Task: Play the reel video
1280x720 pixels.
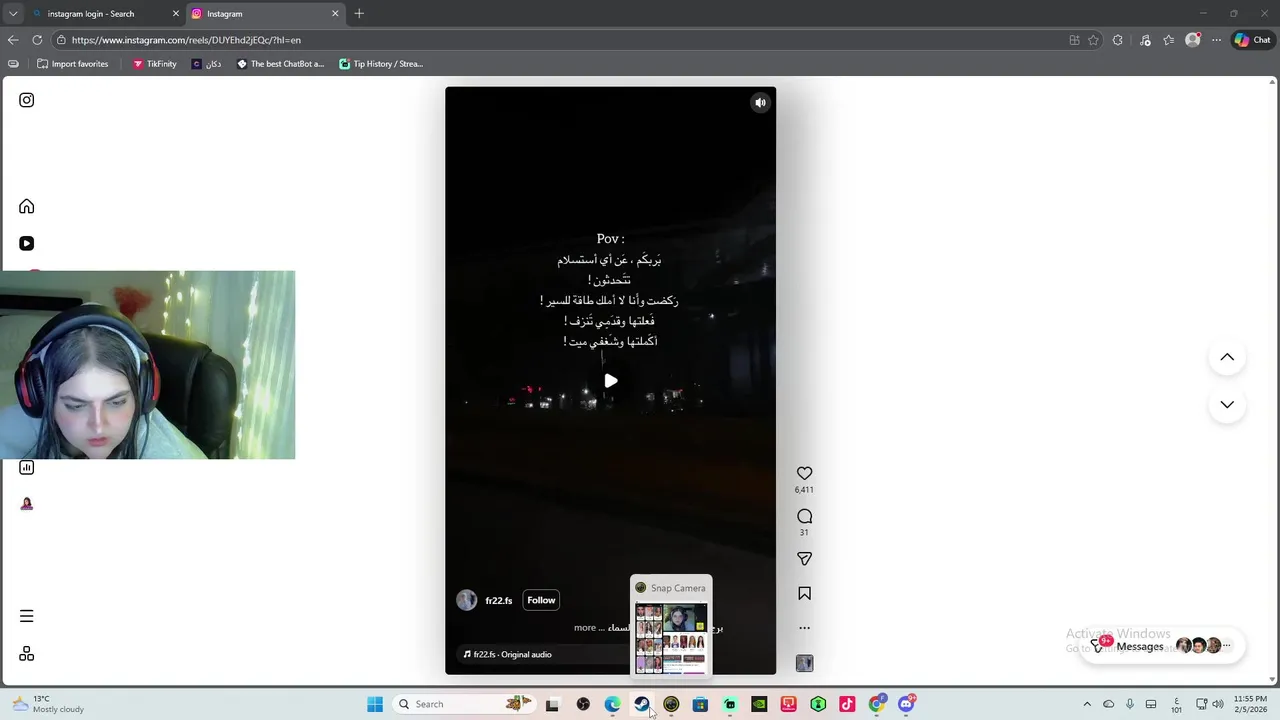Action: [x=611, y=380]
